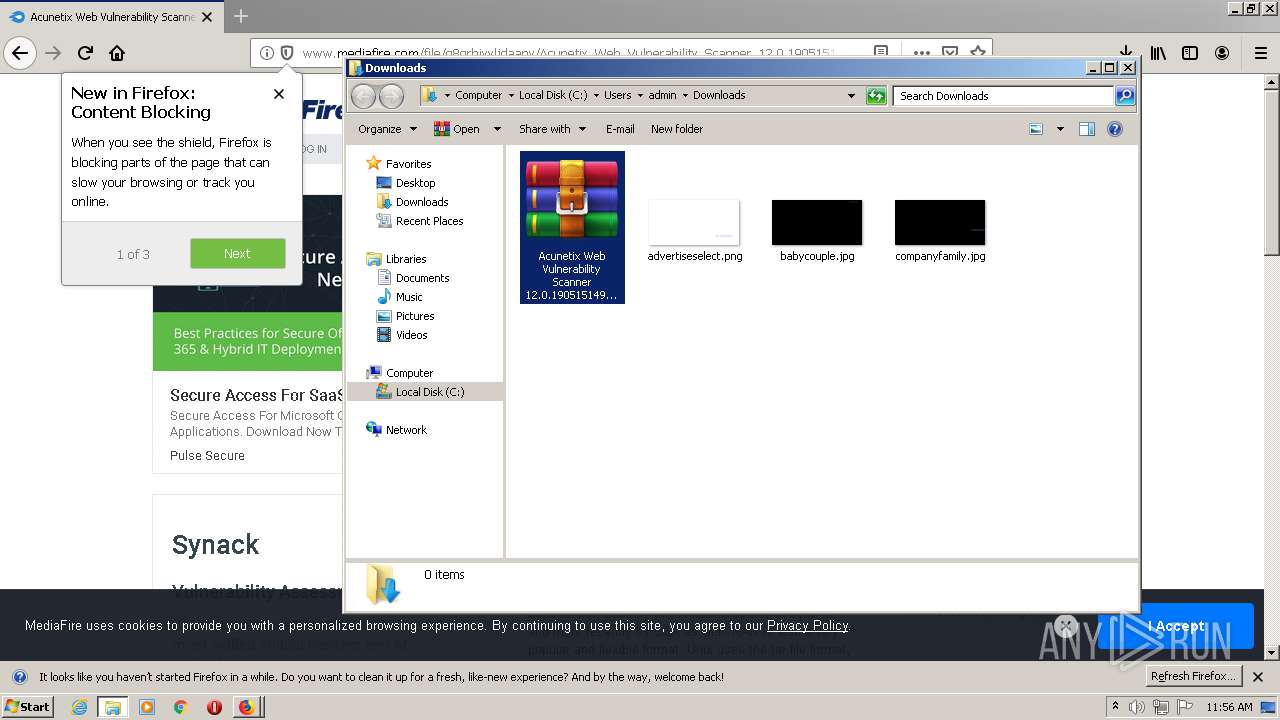Screen dimensions: 1280x720
Task: Open the selected file with Open button
Action: pyautogui.click(x=458, y=129)
